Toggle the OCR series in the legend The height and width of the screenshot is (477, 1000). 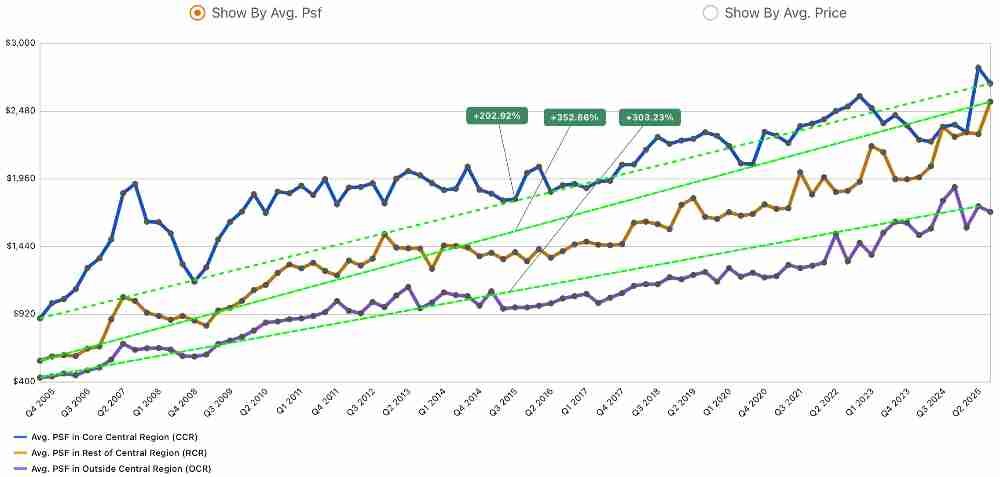point(121,467)
